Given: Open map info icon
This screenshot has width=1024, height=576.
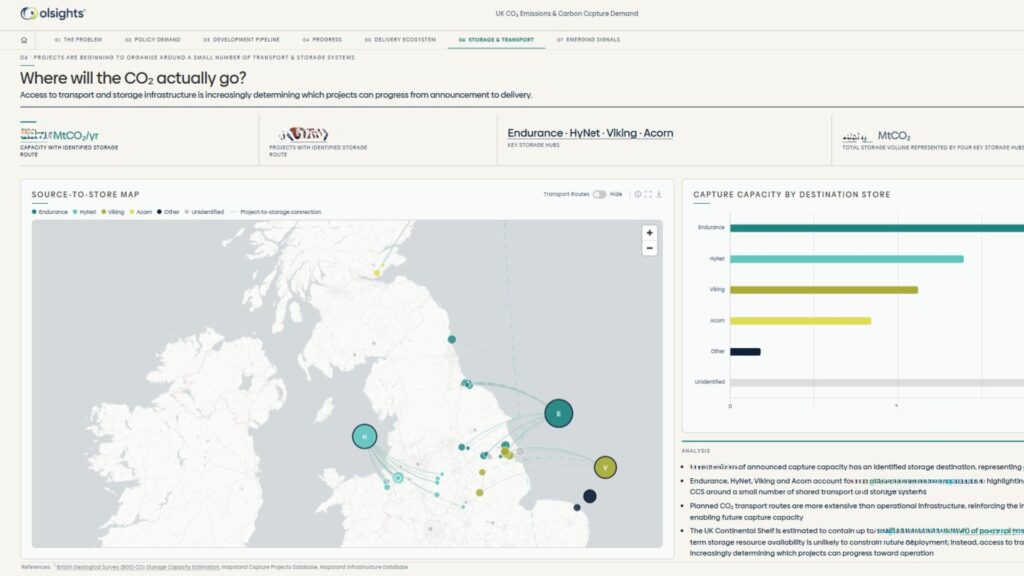Looking at the screenshot, I should (x=637, y=194).
